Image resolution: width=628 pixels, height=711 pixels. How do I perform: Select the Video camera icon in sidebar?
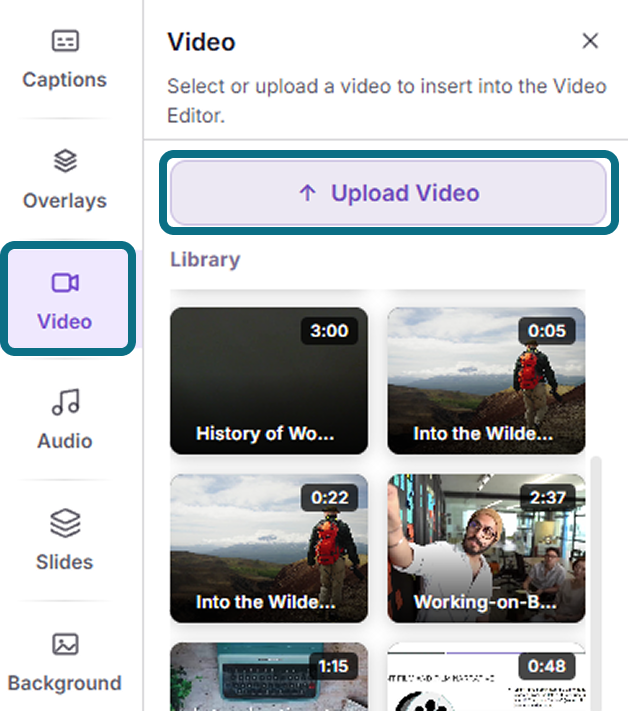(65, 283)
